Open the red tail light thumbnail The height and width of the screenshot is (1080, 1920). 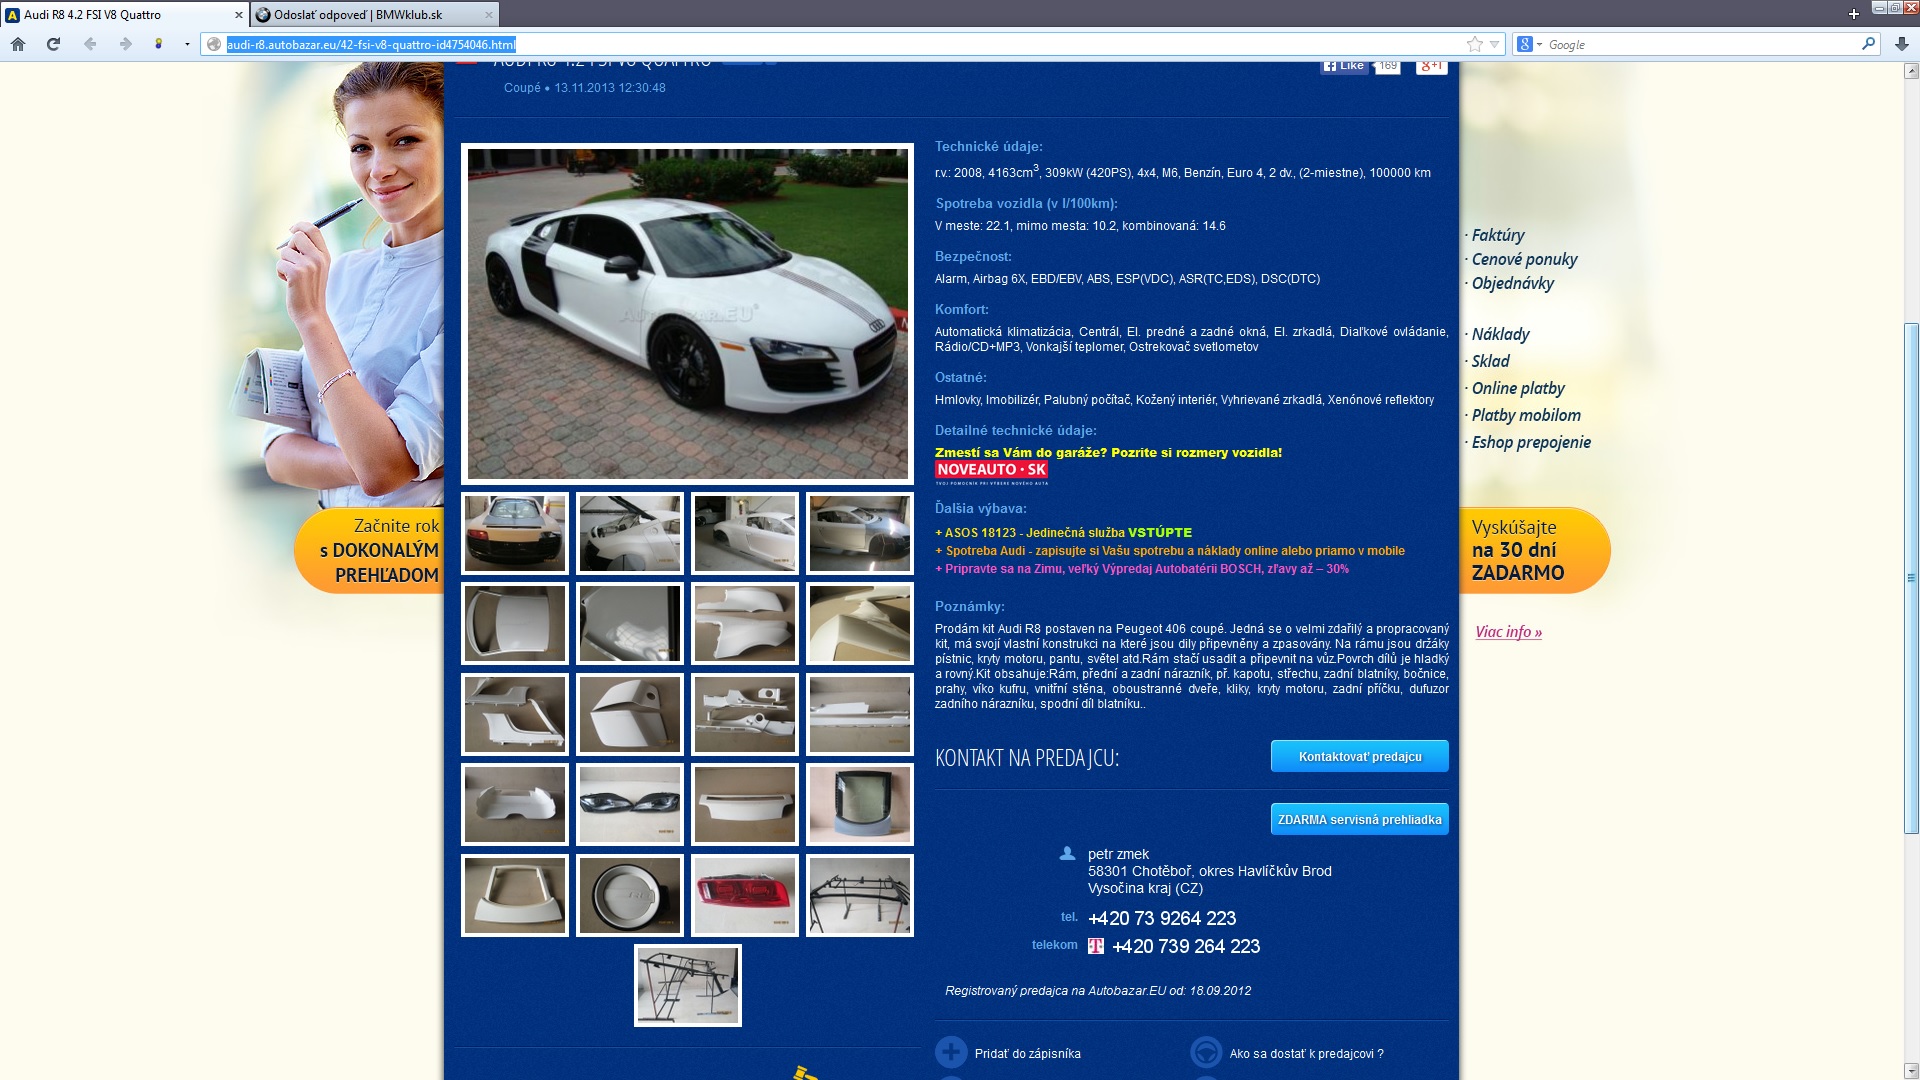[x=745, y=895]
